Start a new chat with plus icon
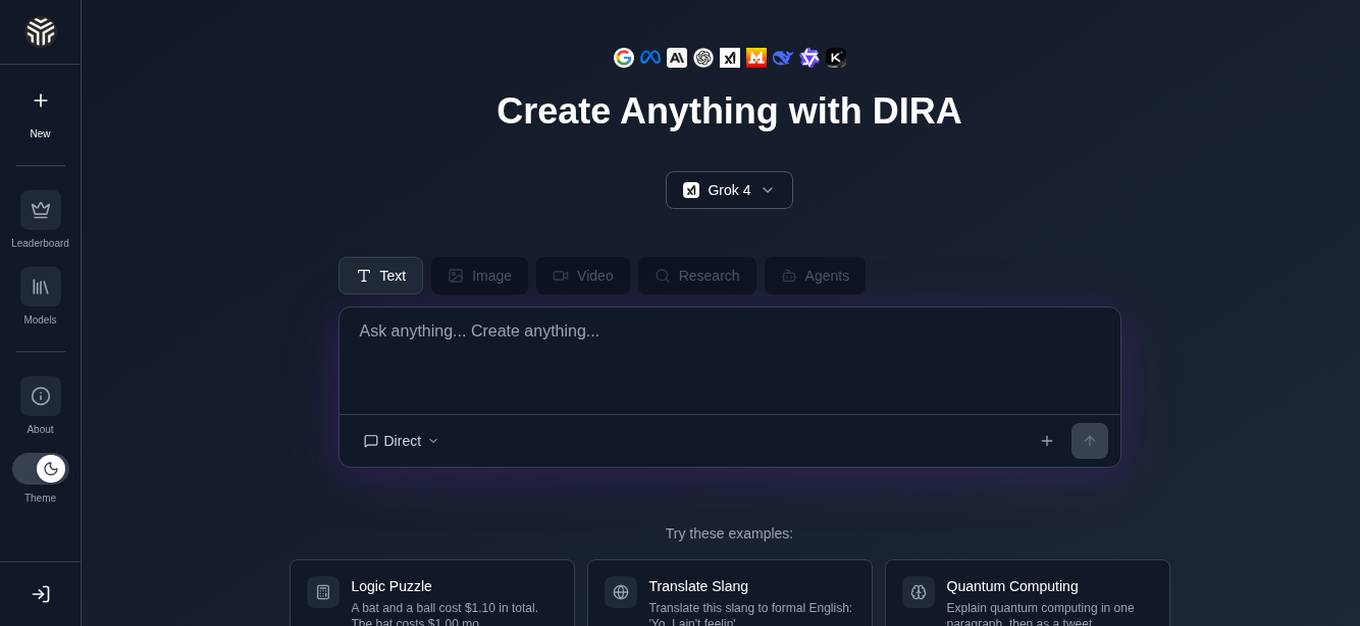The width and height of the screenshot is (1360, 626). 40,101
